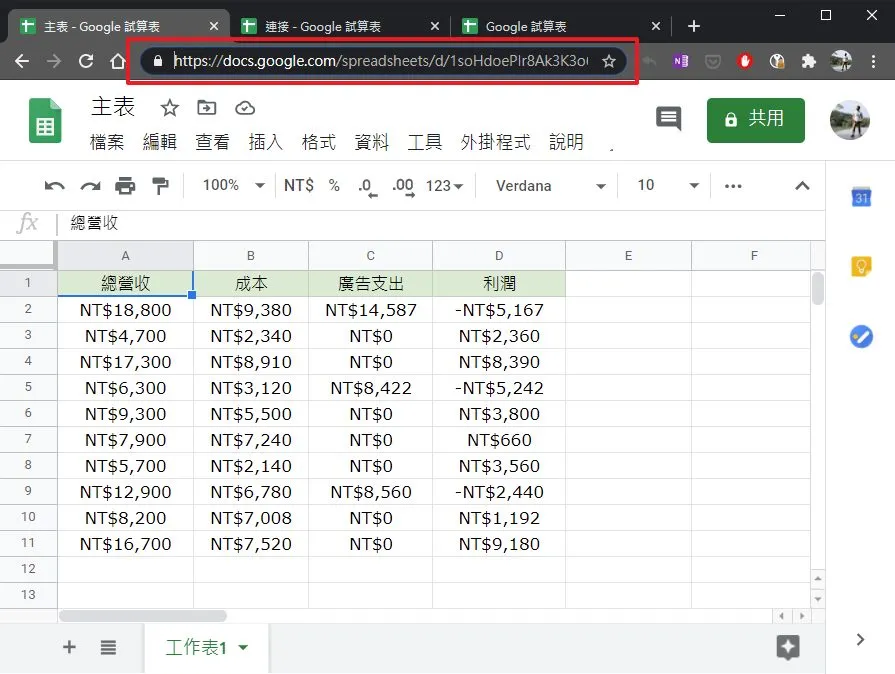Close the 主表 browser tab
Screen dimensions: 895x674
(213, 26)
